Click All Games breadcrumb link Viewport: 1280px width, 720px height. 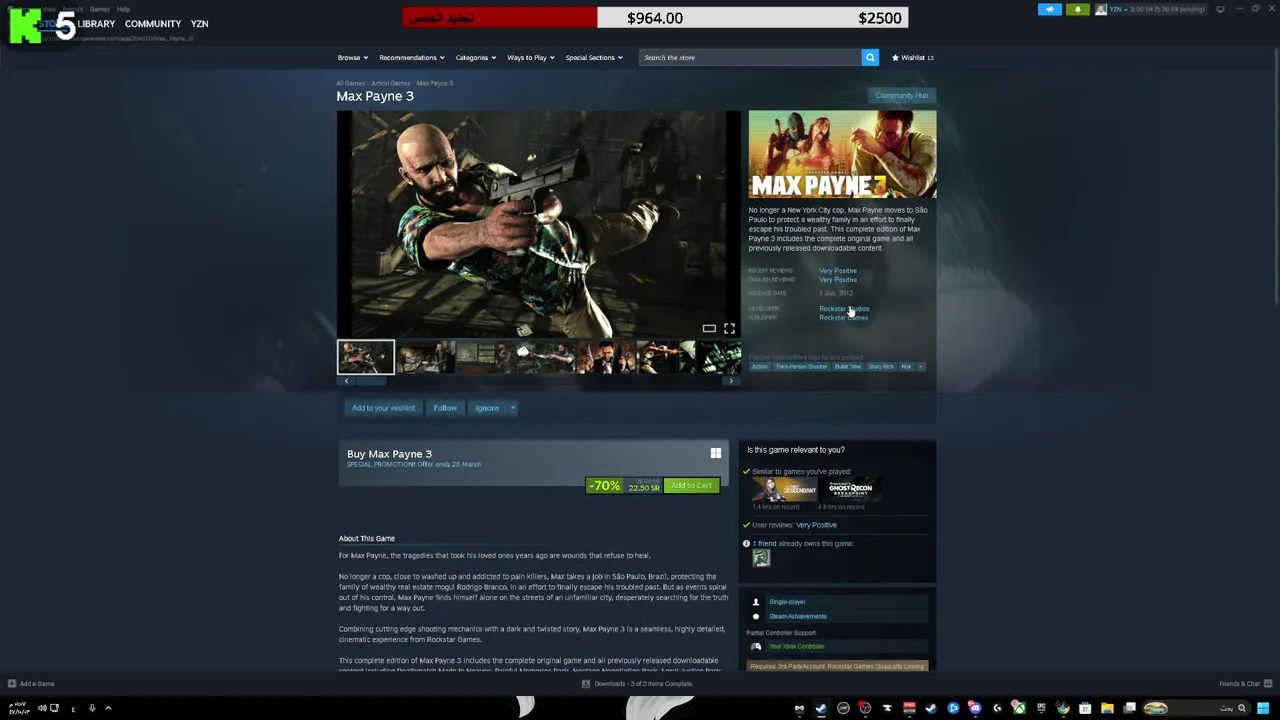[x=350, y=83]
